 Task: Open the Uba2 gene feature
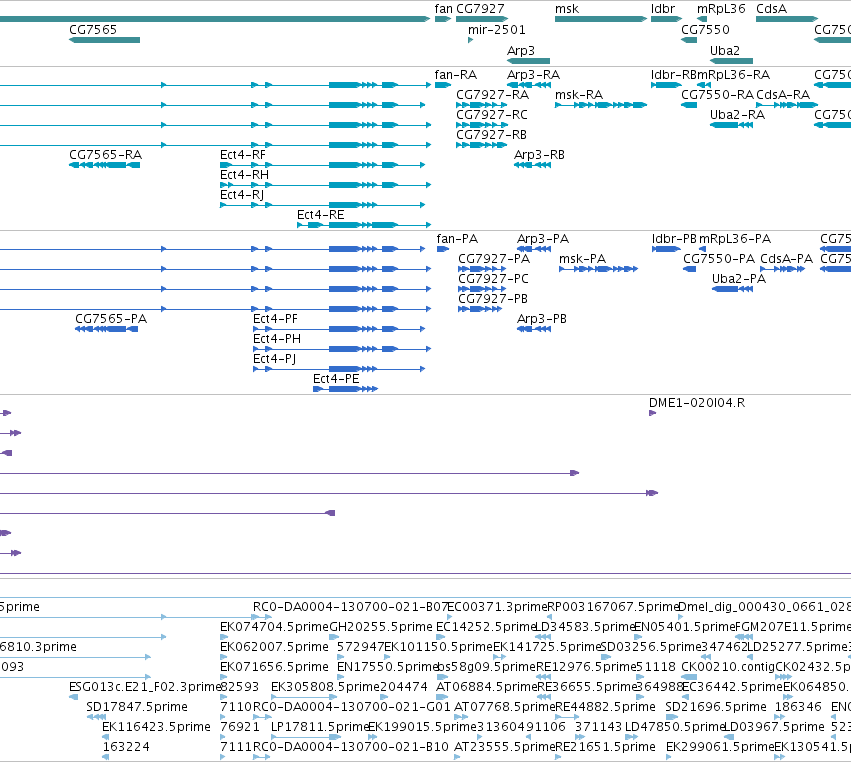pyautogui.click(x=731, y=60)
